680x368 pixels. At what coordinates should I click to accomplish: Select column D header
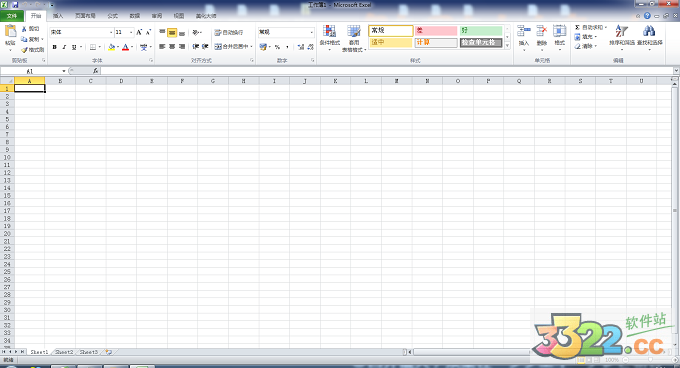click(x=121, y=81)
